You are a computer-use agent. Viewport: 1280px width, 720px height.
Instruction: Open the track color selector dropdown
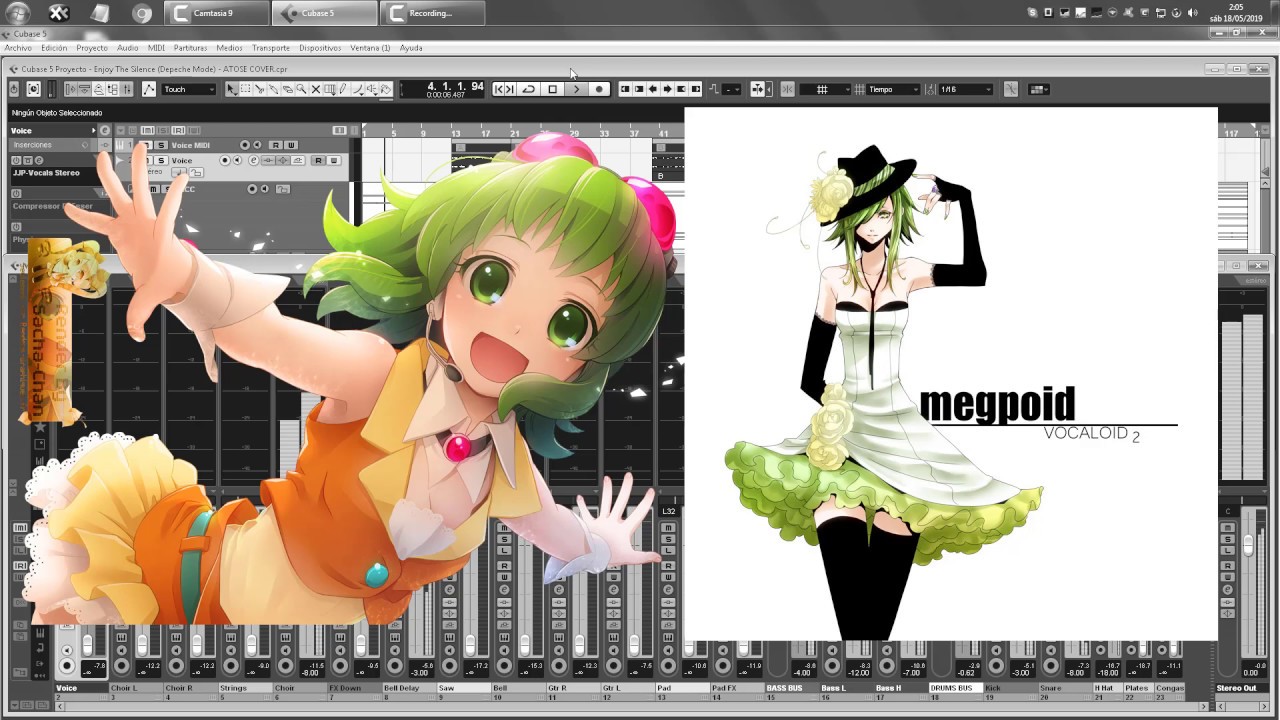click(1039, 89)
